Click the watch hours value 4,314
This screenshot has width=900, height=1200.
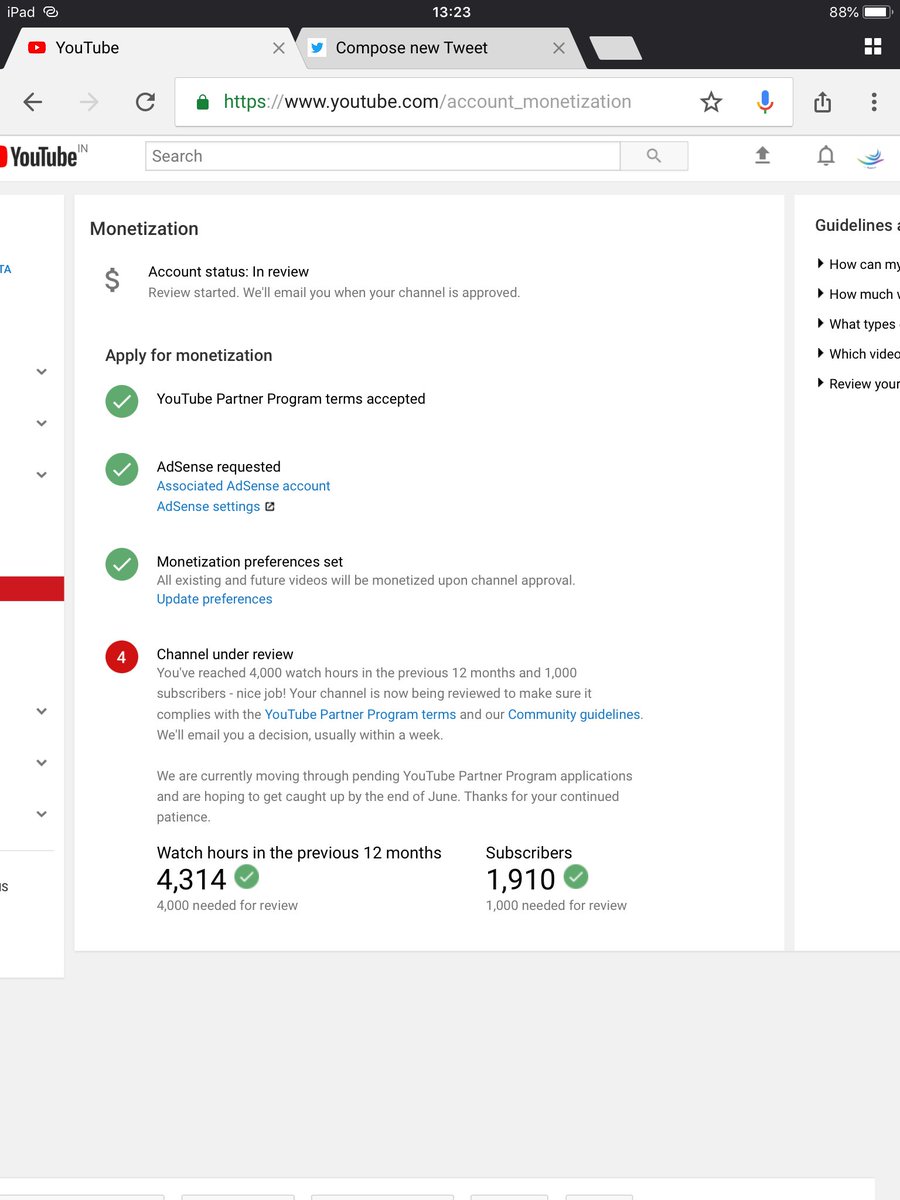192,880
